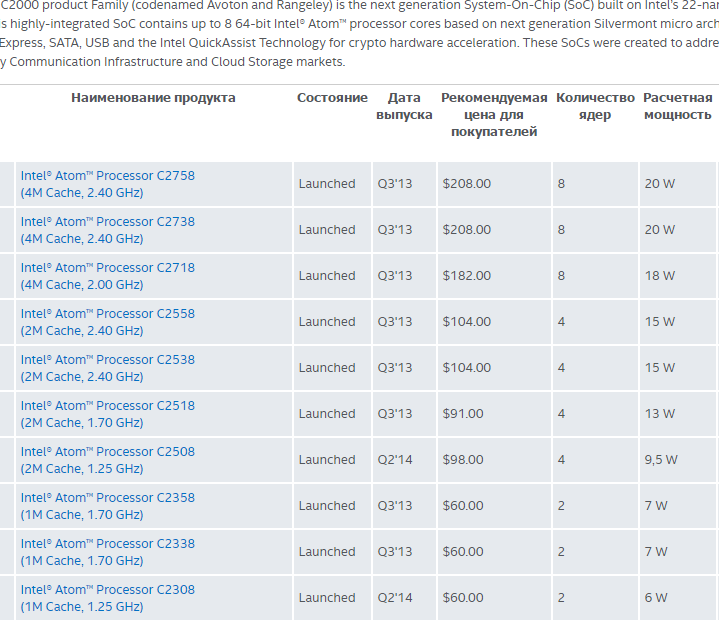The height and width of the screenshot is (620, 719).
Task: Click the 'Количество ядер' column header
Action: tap(595, 106)
